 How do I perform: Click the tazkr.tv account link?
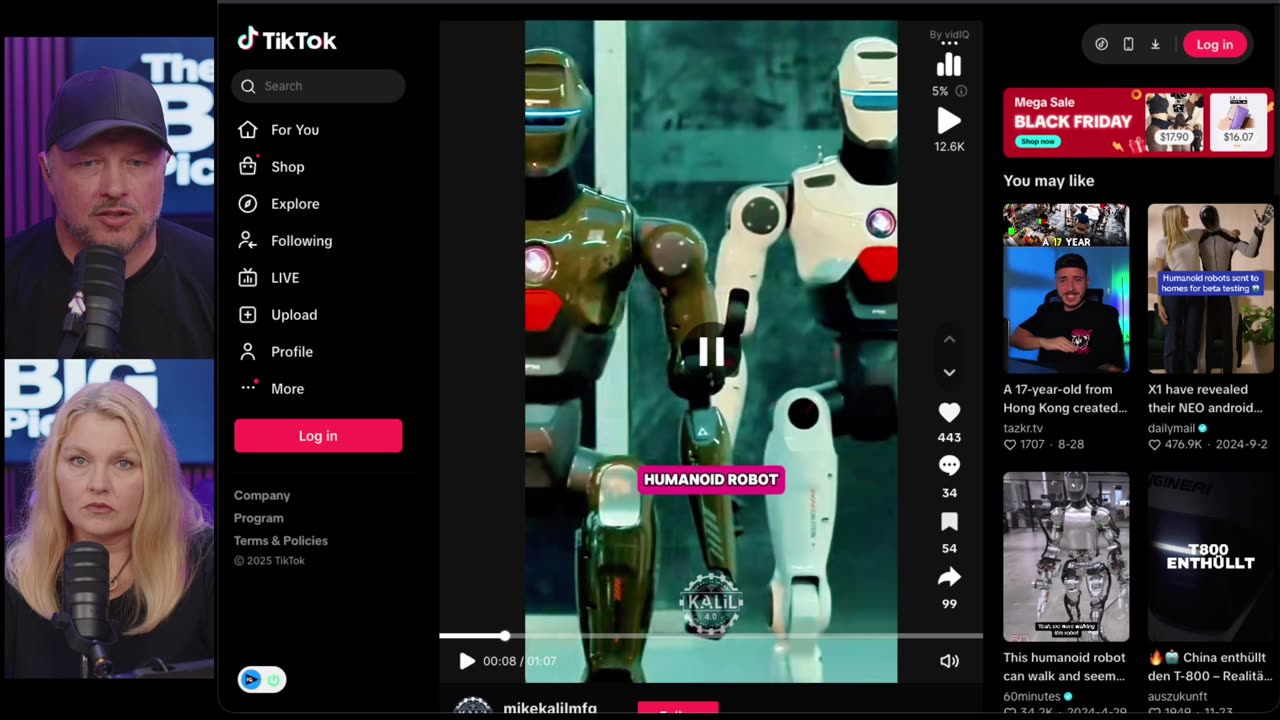(1023, 428)
